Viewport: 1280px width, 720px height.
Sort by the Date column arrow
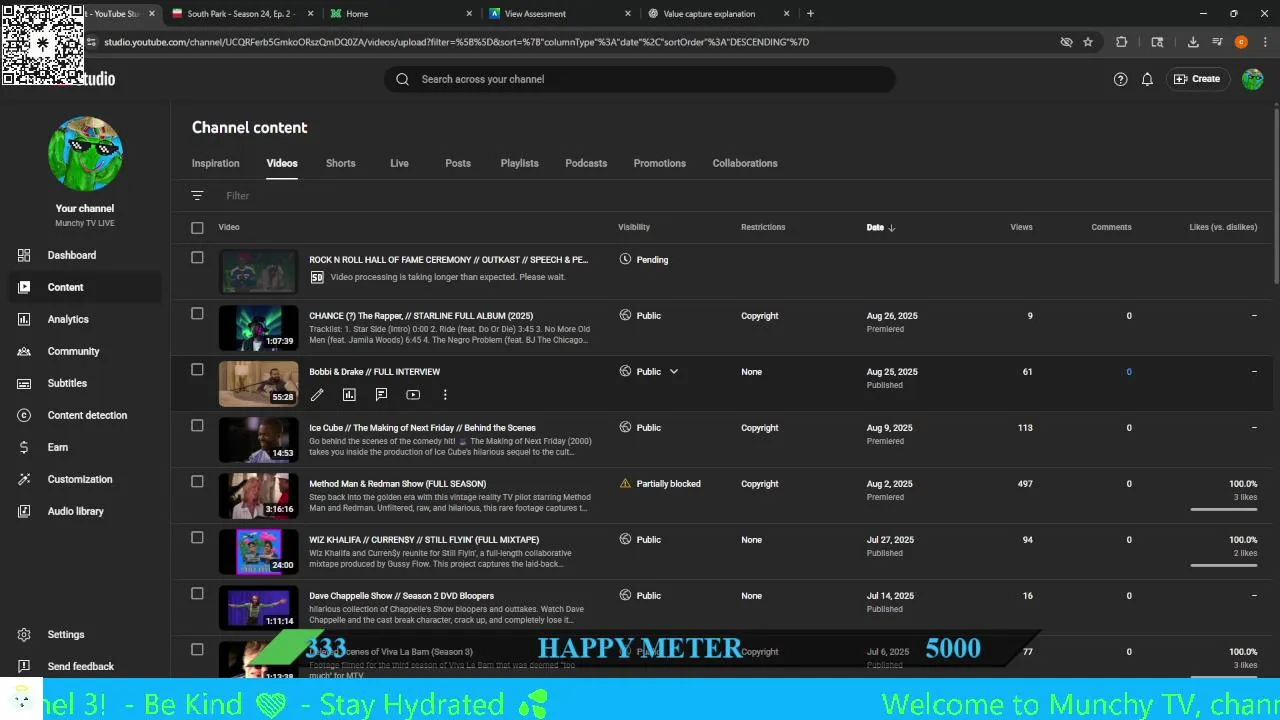(891, 228)
